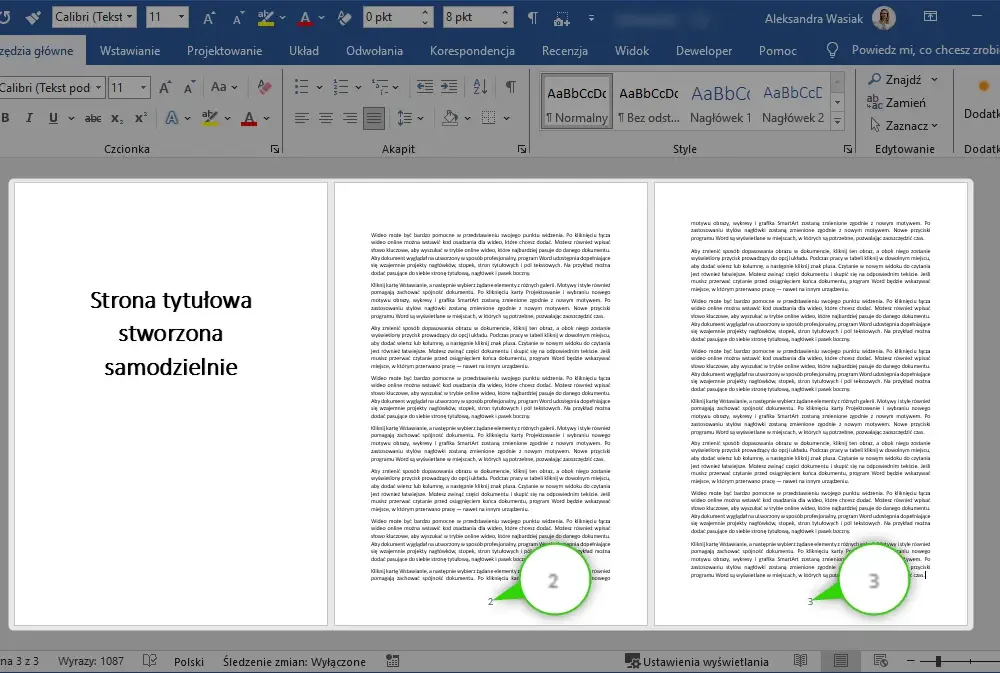Click the Zamień replace button

pos(897,103)
